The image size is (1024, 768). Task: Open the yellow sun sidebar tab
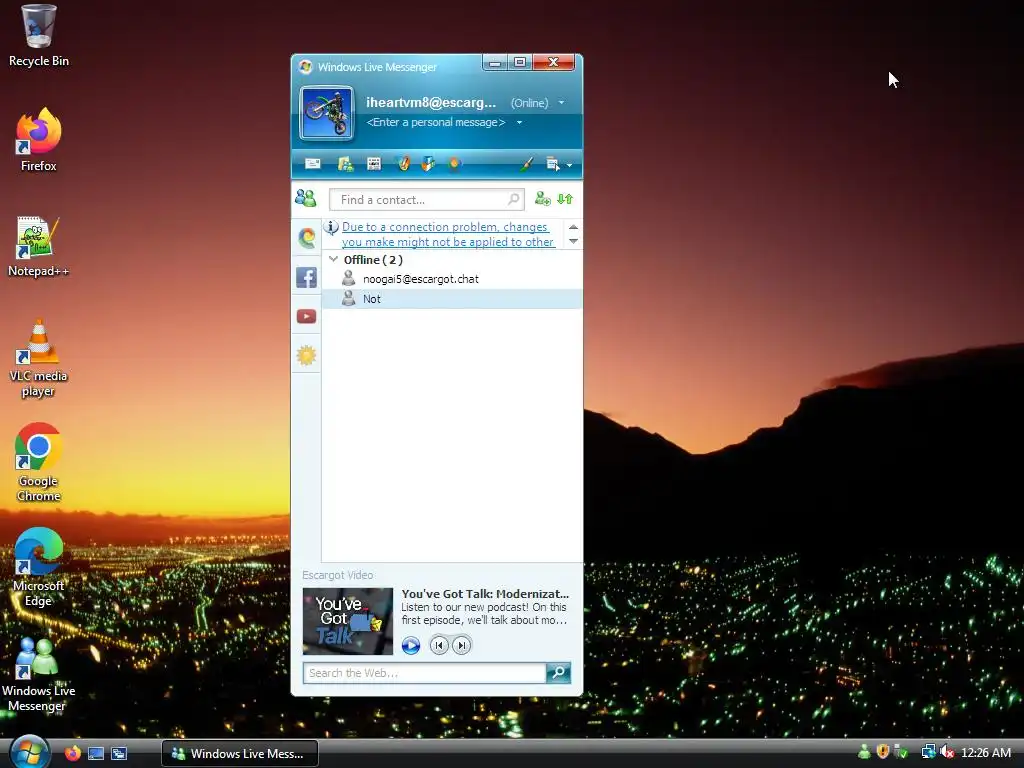pyautogui.click(x=307, y=356)
